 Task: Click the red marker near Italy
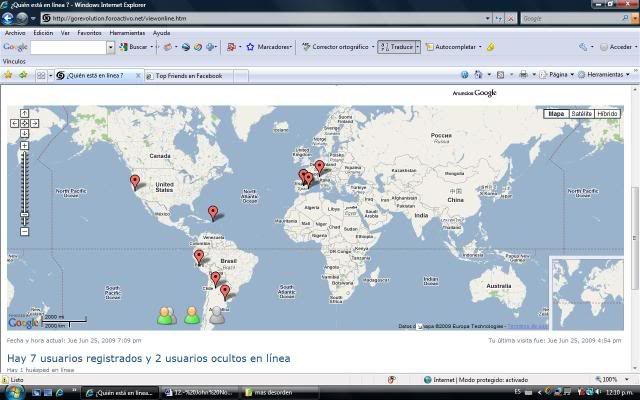(320, 167)
